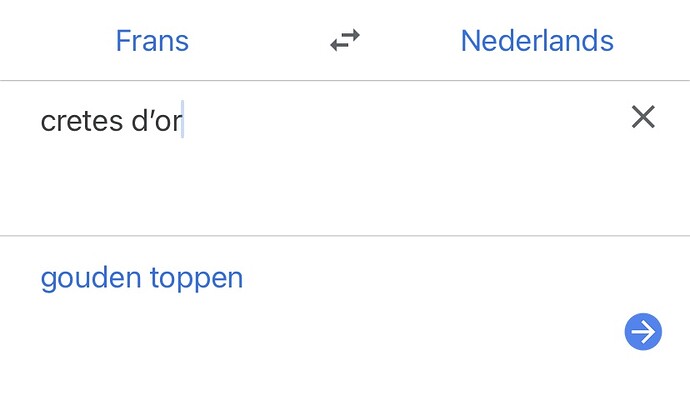Viewport: 690px width, 410px height.
Task: Tap the two-arrow language switch icon
Action: (x=345, y=40)
